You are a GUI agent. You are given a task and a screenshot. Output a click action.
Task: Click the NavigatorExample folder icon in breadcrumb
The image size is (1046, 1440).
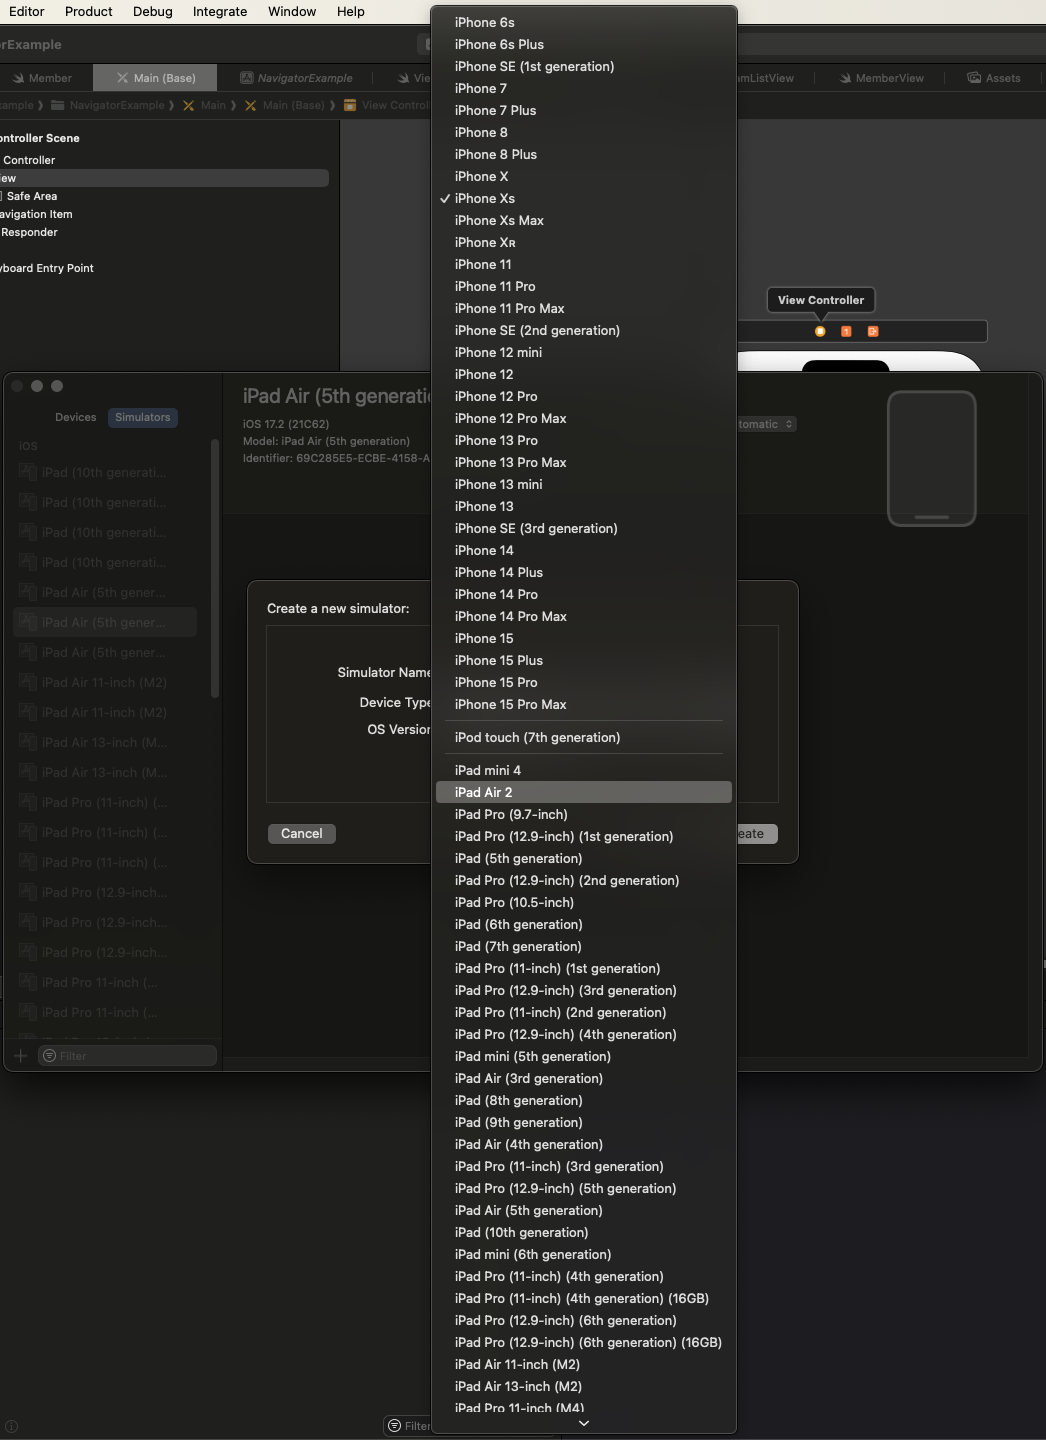(58, 105)
